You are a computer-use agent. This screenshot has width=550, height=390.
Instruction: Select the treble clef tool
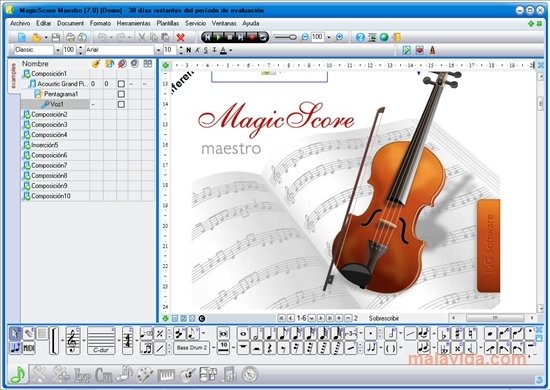(x=73, y=341)
